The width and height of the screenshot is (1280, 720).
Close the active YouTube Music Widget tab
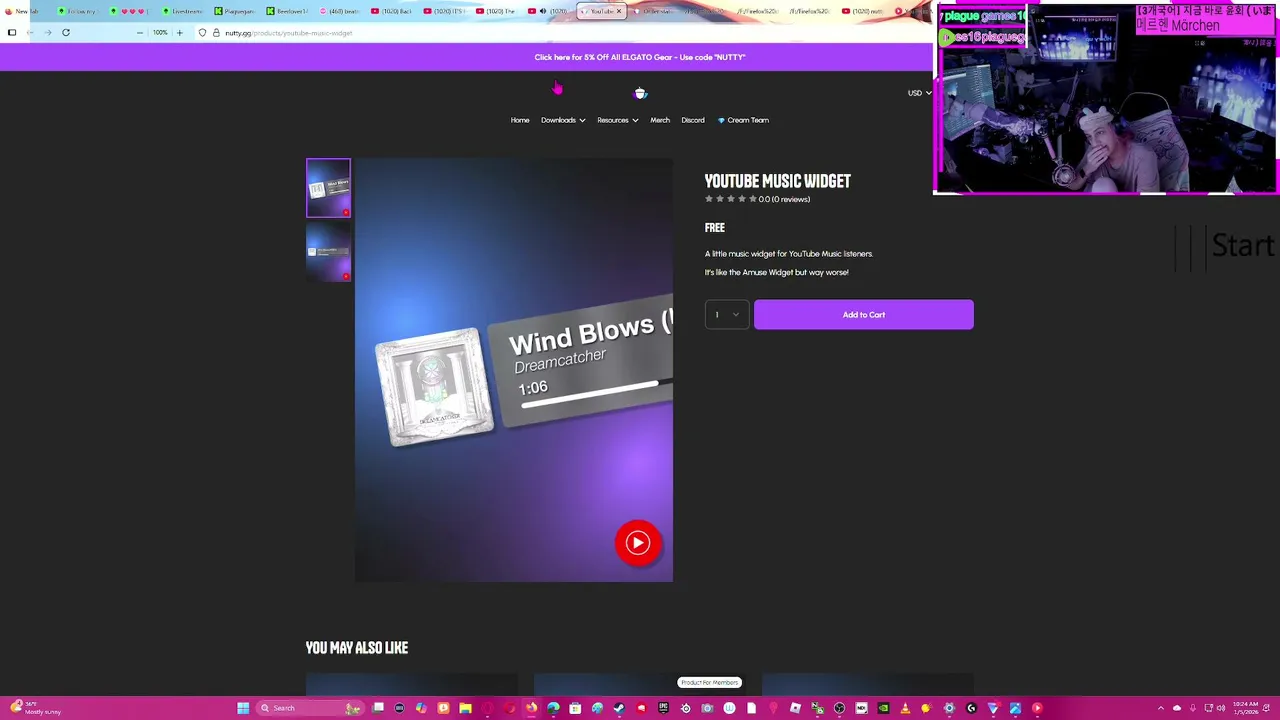[618, 11]
